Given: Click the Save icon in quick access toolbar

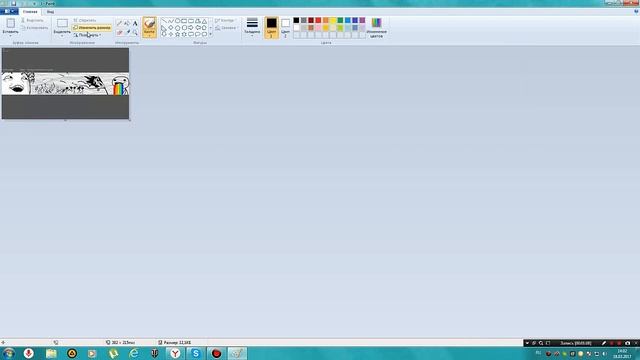Looking at the screenshot, I should click(13, 3).
